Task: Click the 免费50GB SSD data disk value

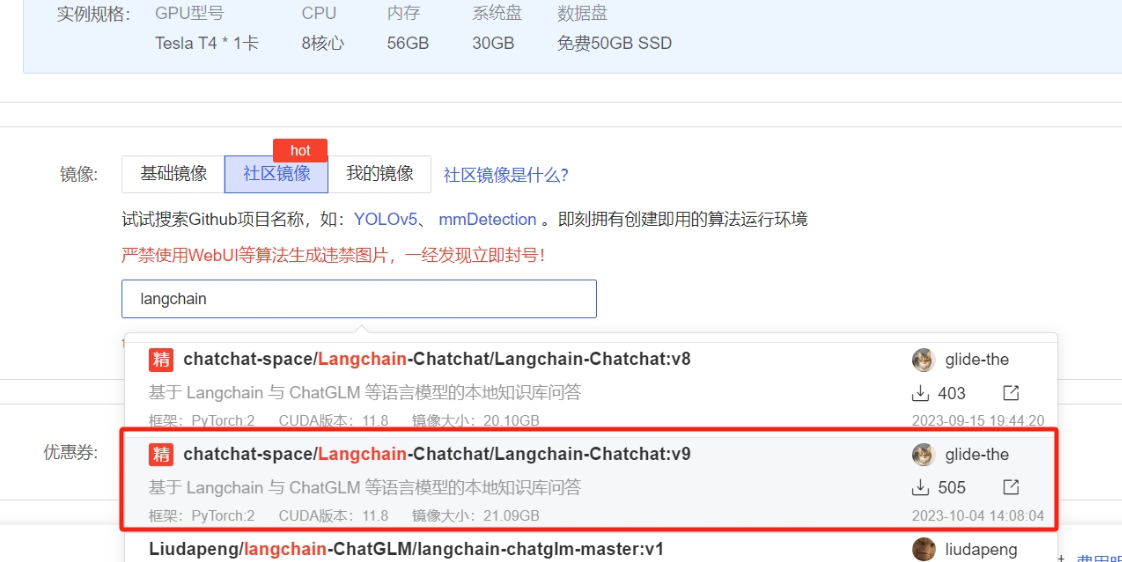Action: 615,44
